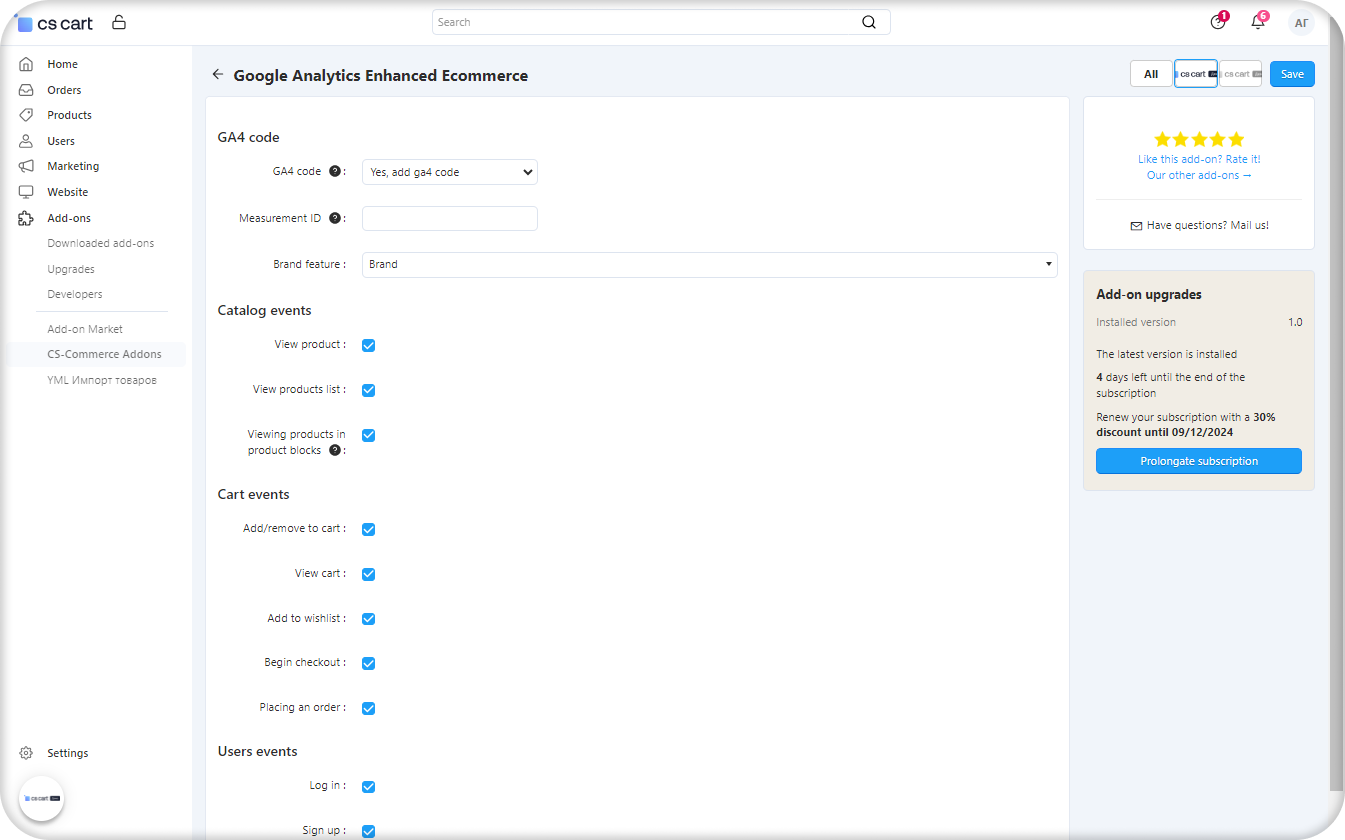The width and height of the screenshot is (1345, 840).
Task: Open the GA4 code dropdown
Action: tap(450, 172)
